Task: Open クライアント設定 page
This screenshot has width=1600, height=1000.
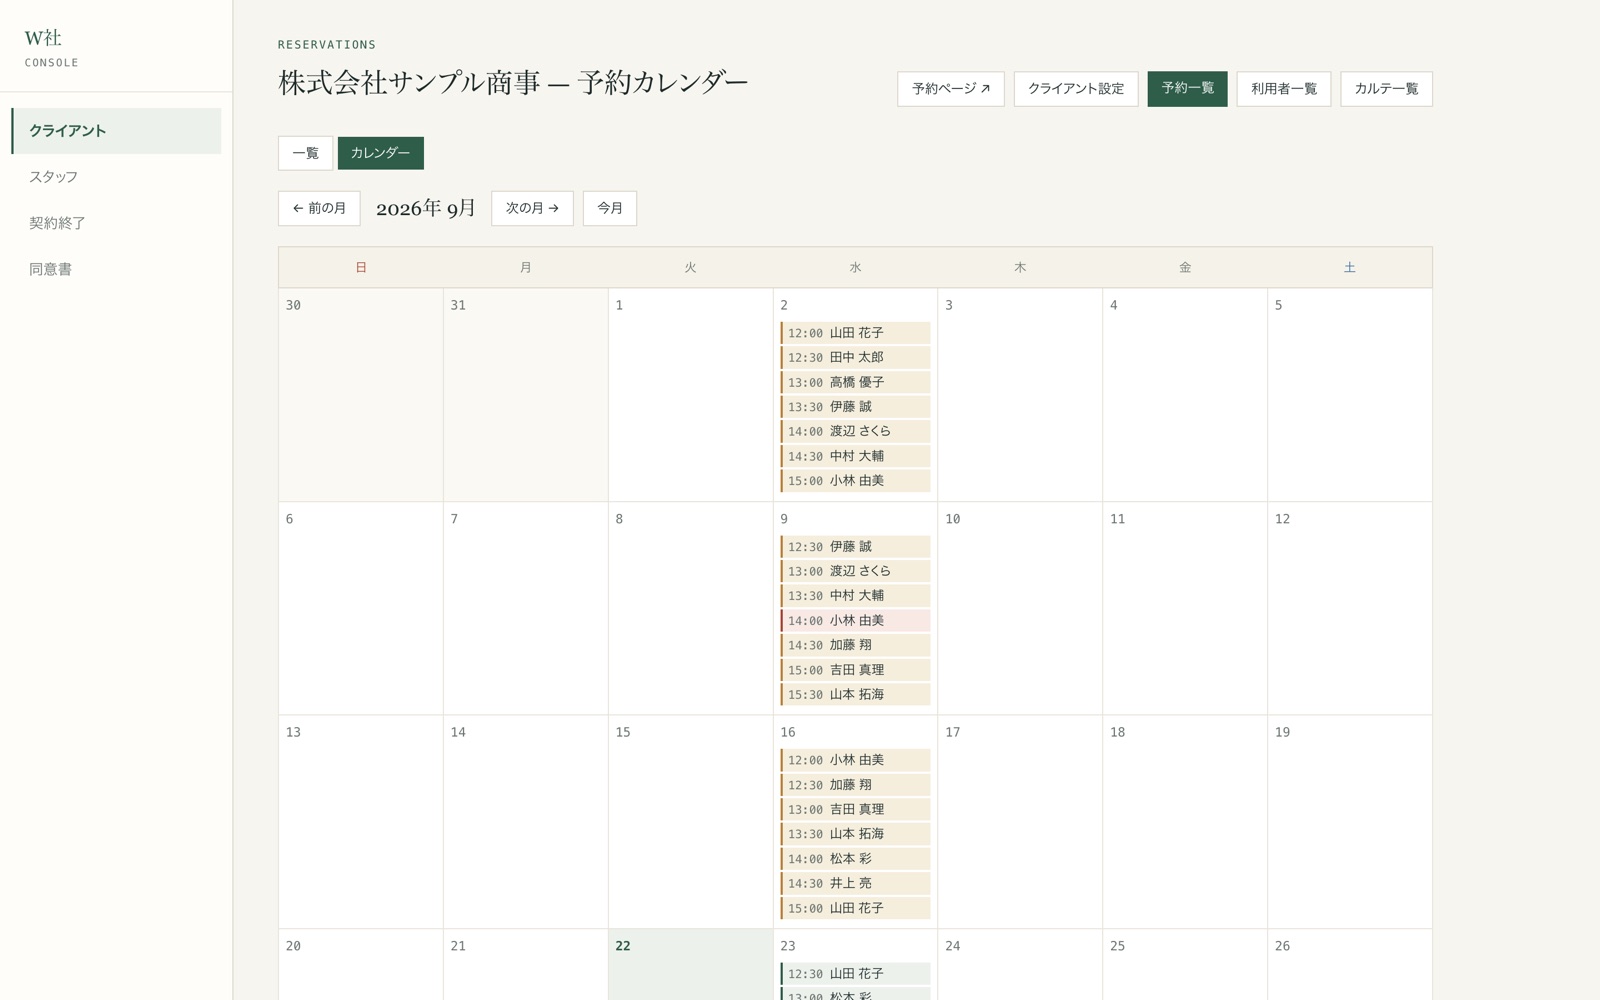Action: tap(1076, 89)
